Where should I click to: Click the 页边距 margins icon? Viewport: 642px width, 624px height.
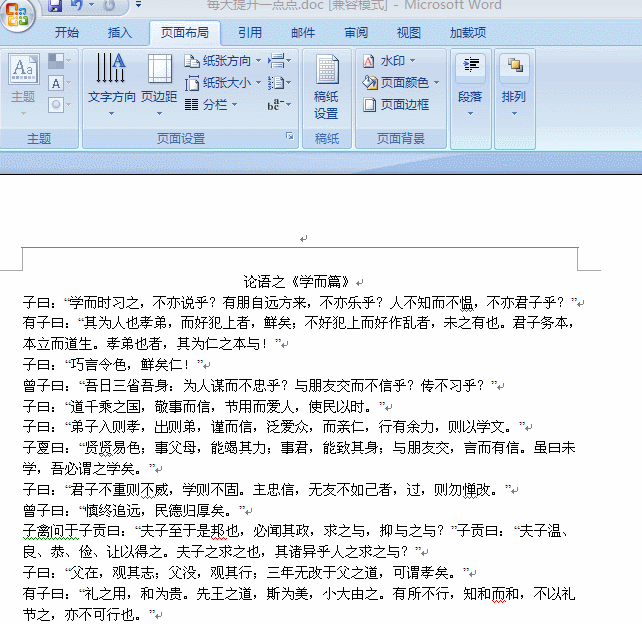point(160,69)
